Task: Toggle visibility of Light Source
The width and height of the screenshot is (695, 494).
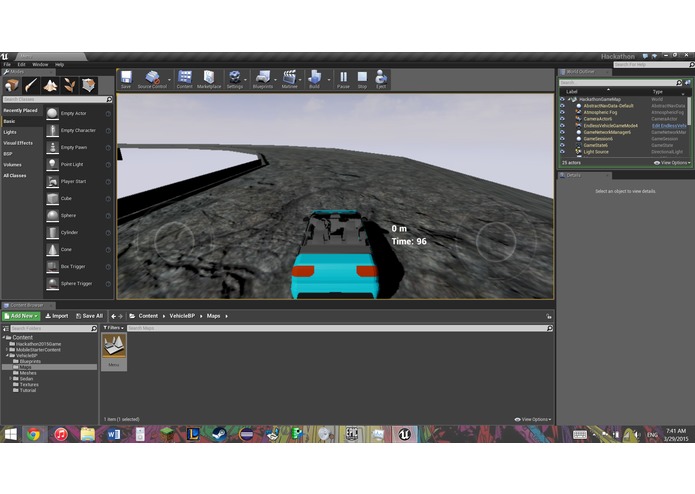Action: coord(562,152)
